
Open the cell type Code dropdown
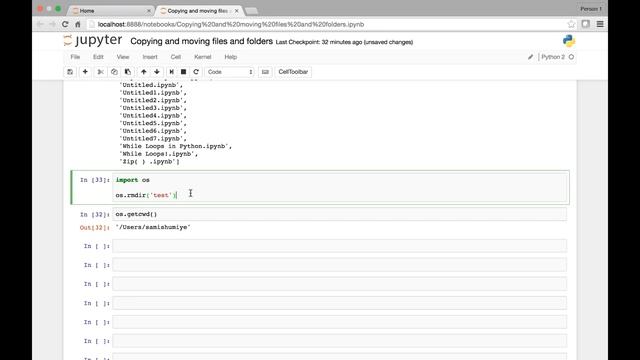point(229,72)
